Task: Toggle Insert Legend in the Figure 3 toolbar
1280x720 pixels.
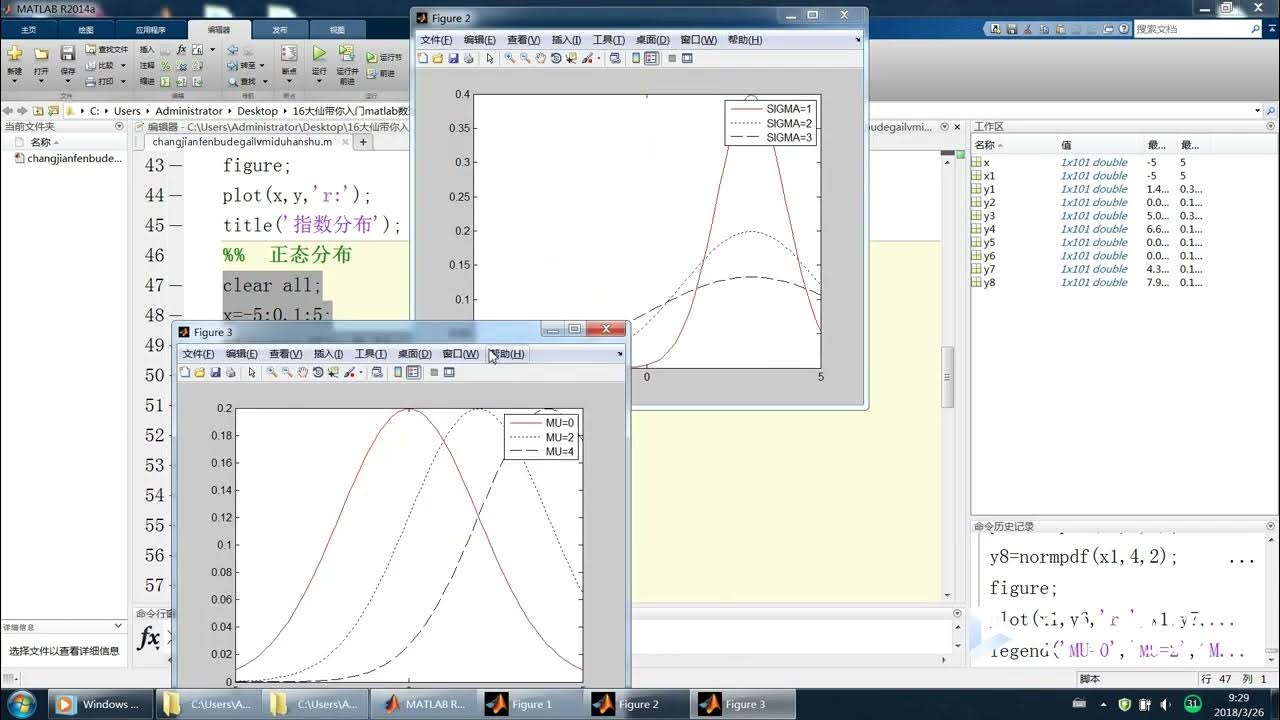Action: pos(413,372)
